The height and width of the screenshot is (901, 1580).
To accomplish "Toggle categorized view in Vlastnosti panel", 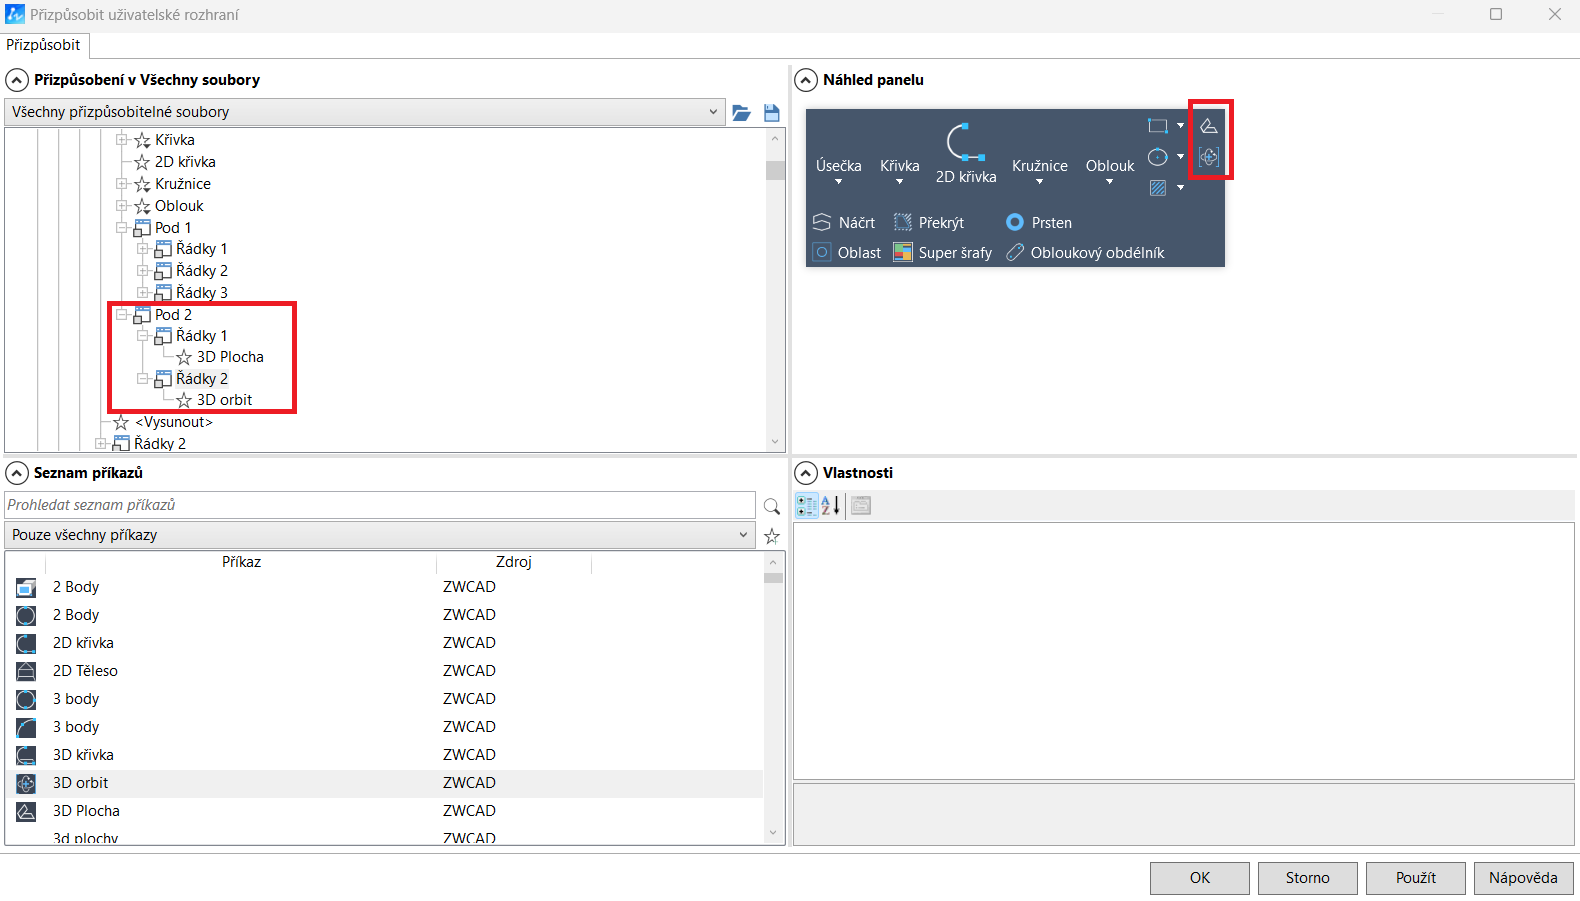I will click(806, 506).
